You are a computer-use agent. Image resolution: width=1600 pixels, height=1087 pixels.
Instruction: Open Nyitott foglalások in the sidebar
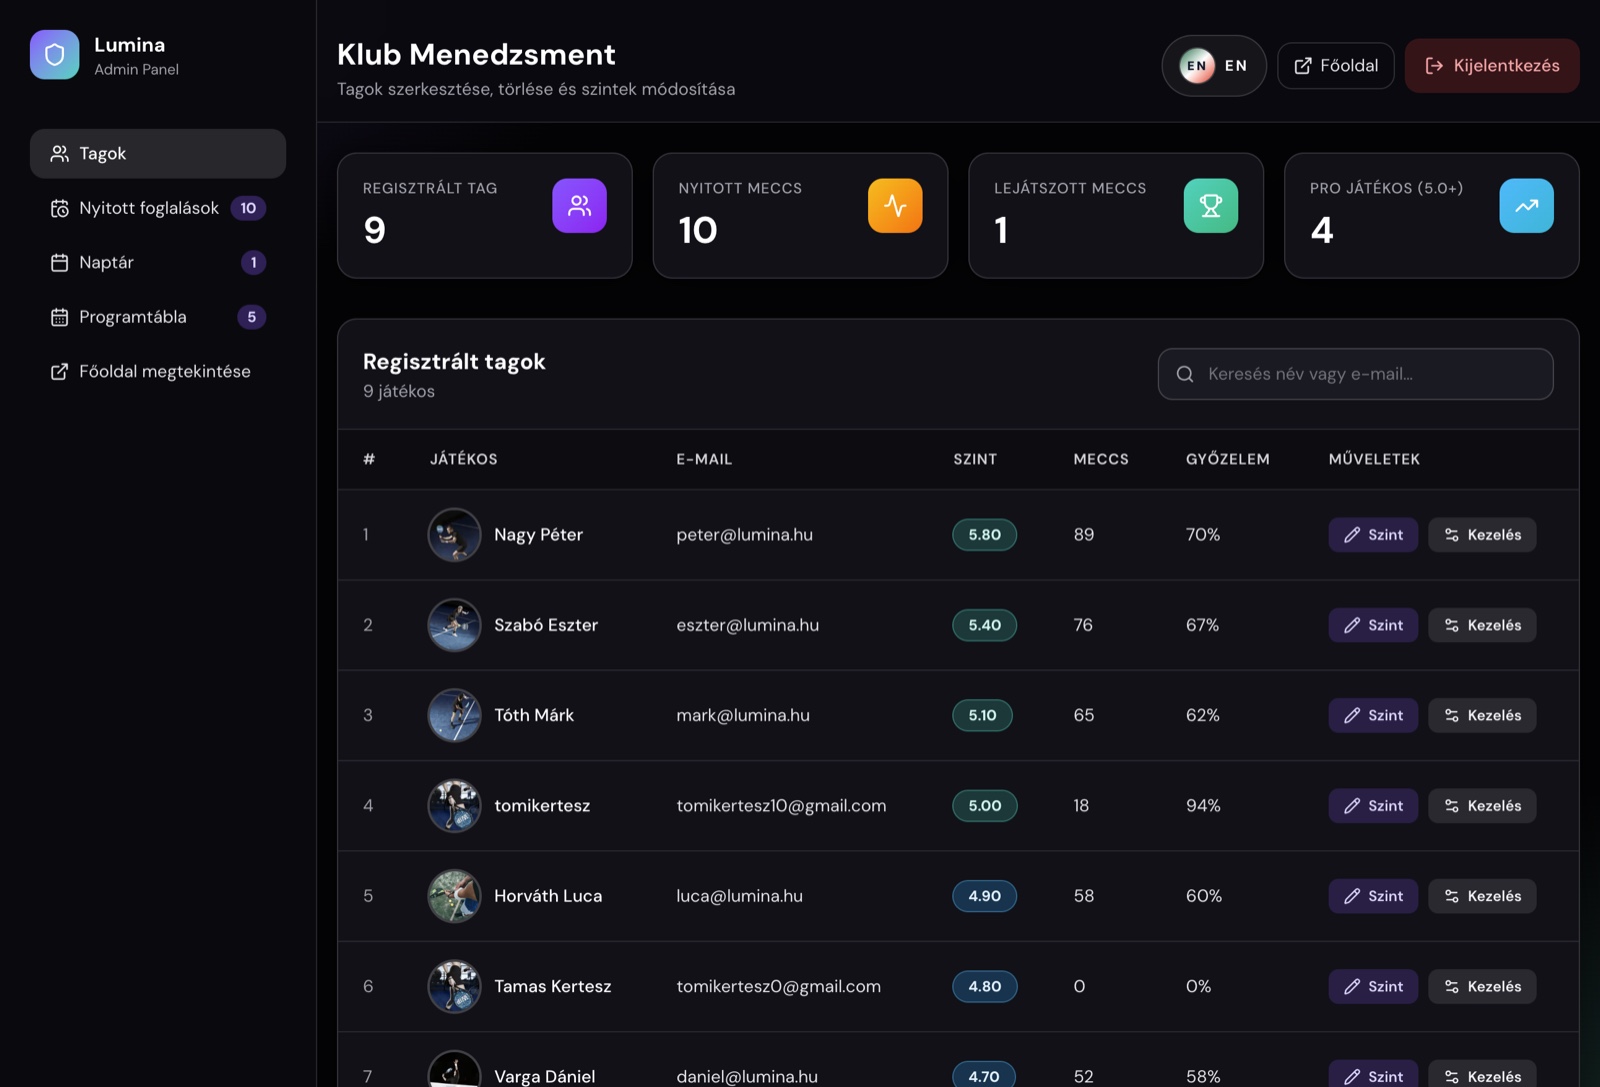click(x=158, y=208)
